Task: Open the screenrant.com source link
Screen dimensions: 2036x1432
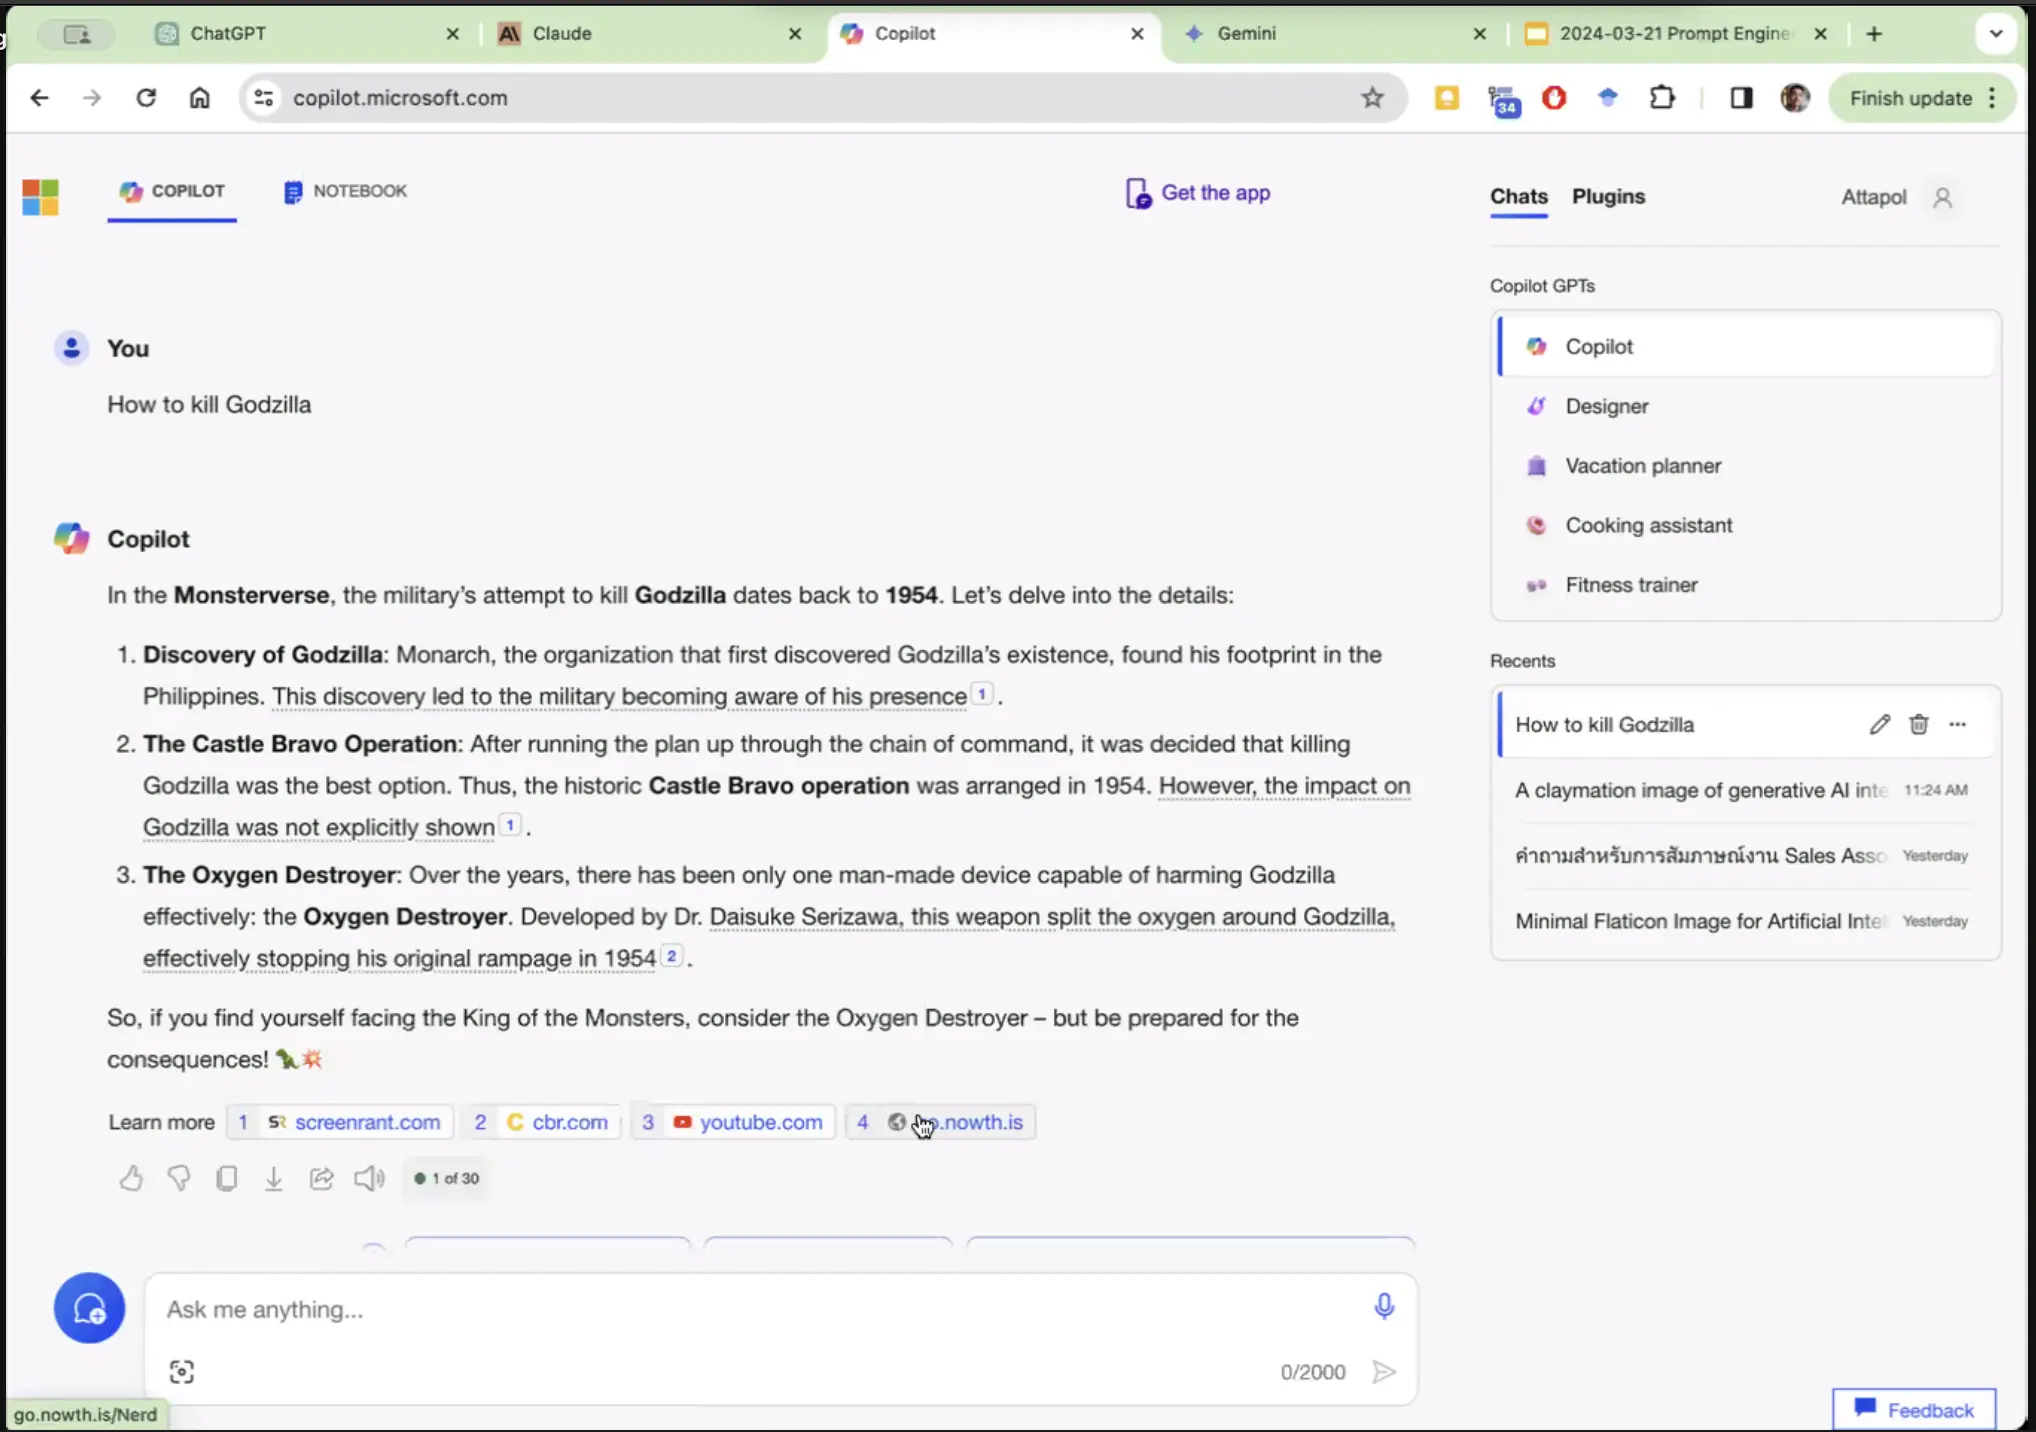Action: click(x=341, y=1122)
